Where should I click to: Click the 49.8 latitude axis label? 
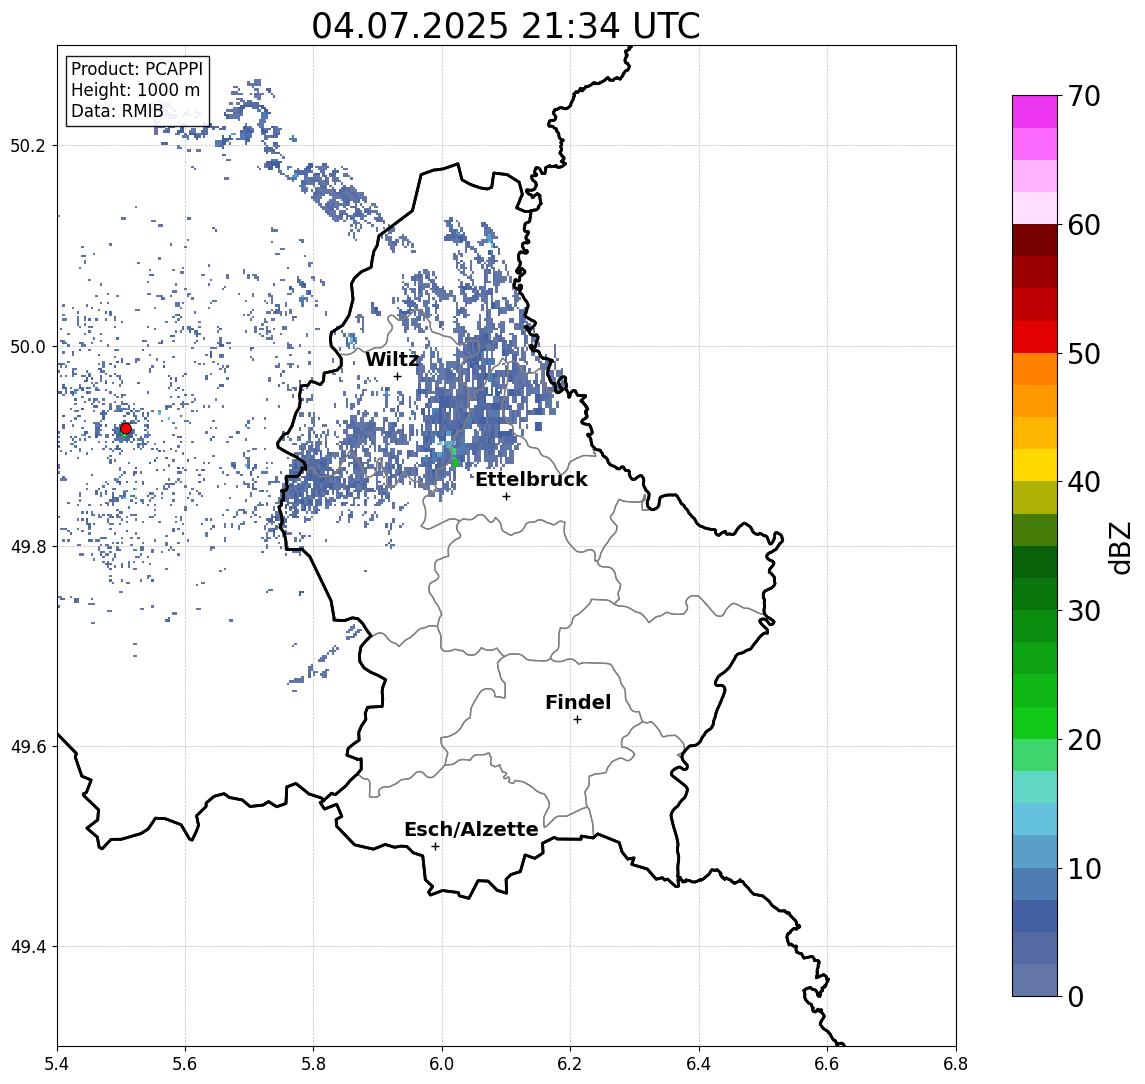[27, 546]
